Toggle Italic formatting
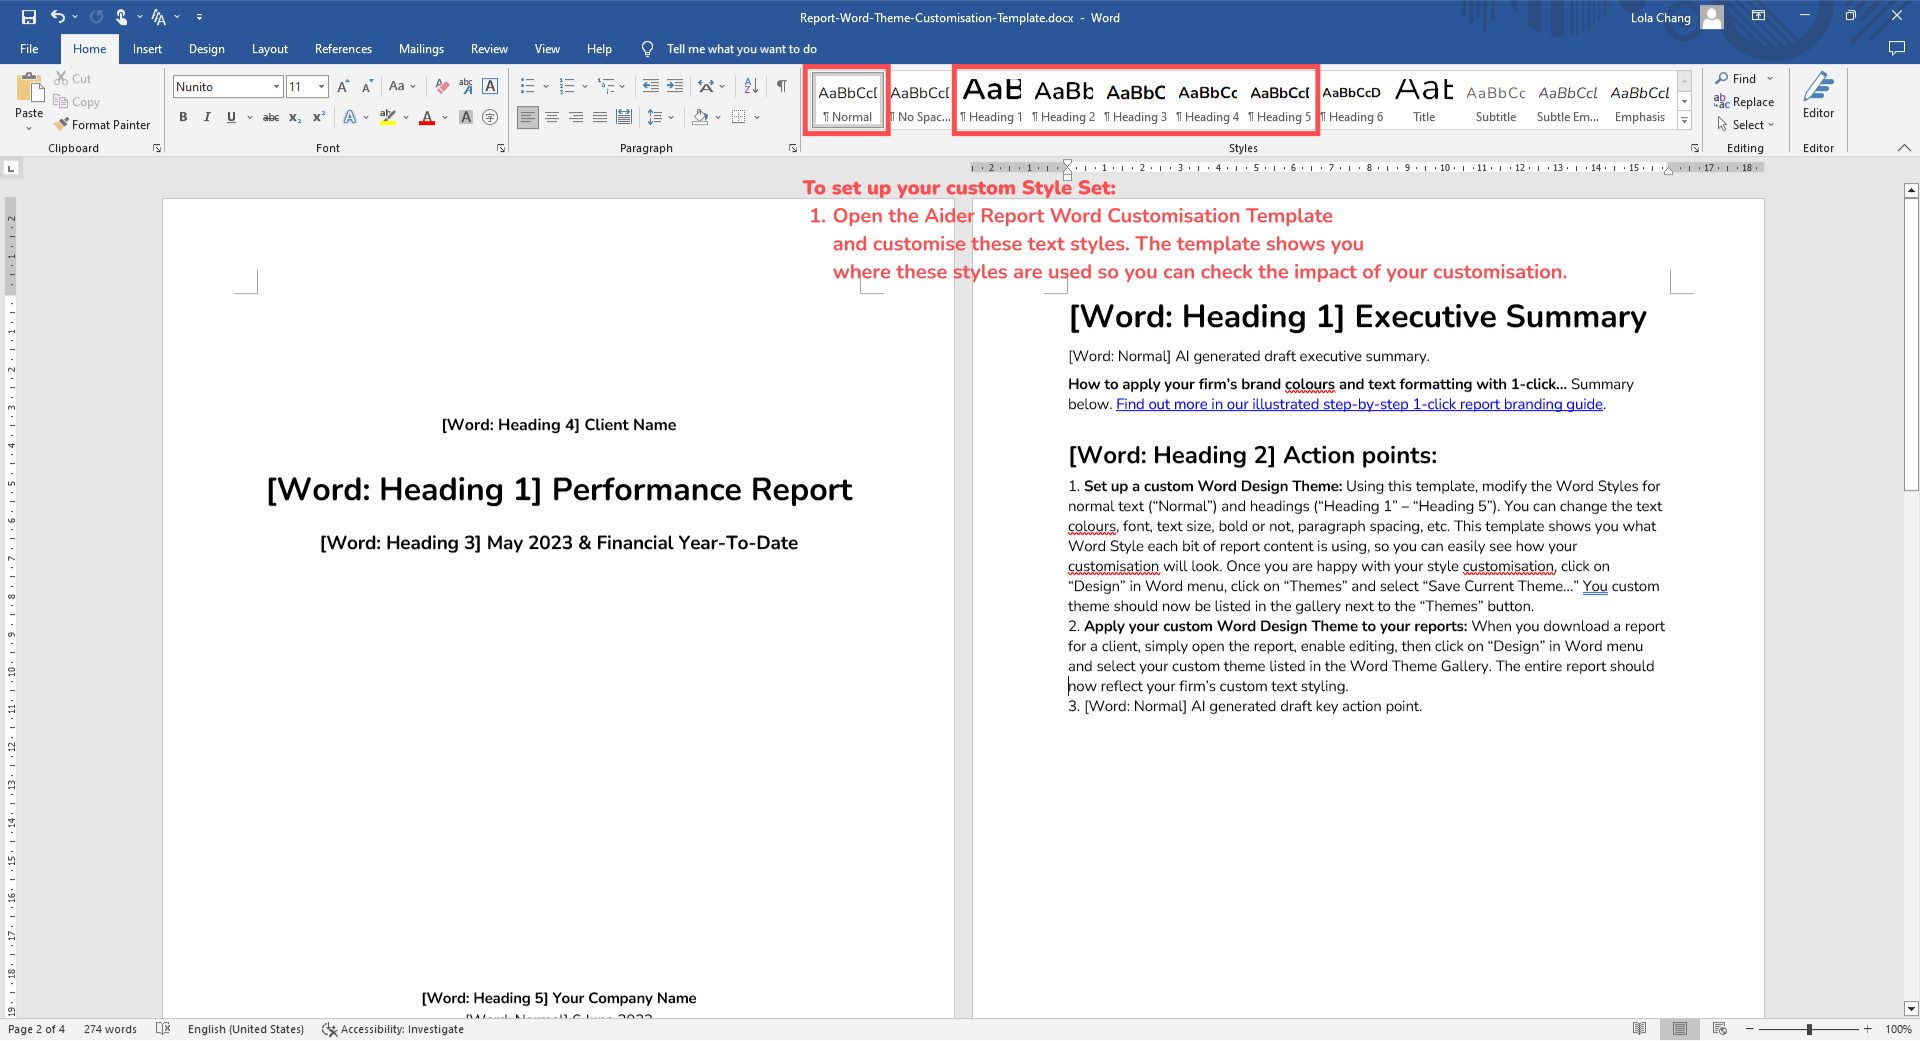 [207, 118]
